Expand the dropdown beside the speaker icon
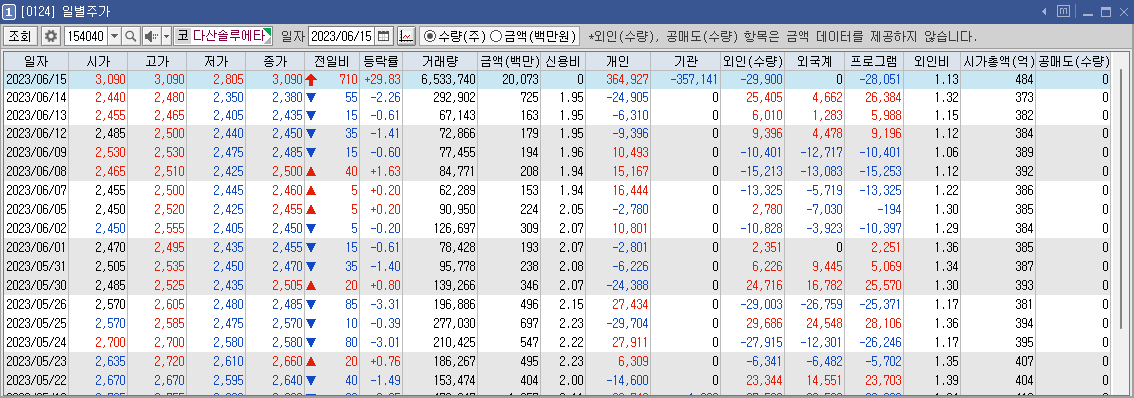This screenshot has height=398, width=1134. 166,35
